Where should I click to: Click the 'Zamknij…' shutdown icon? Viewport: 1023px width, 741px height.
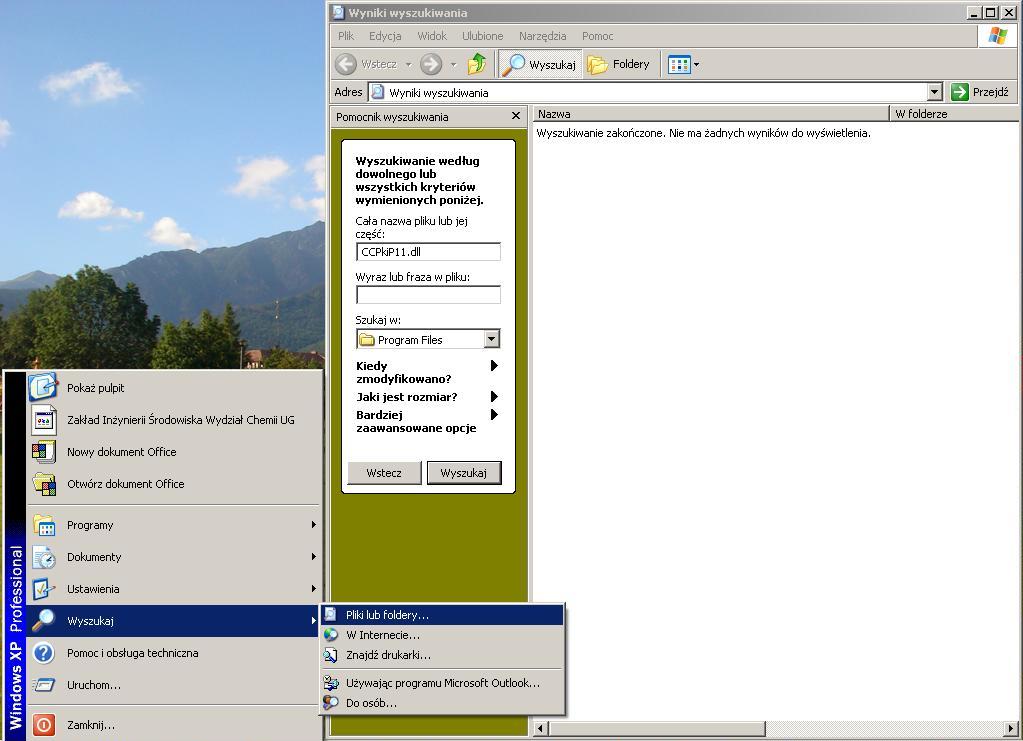(x=44, y=725)
